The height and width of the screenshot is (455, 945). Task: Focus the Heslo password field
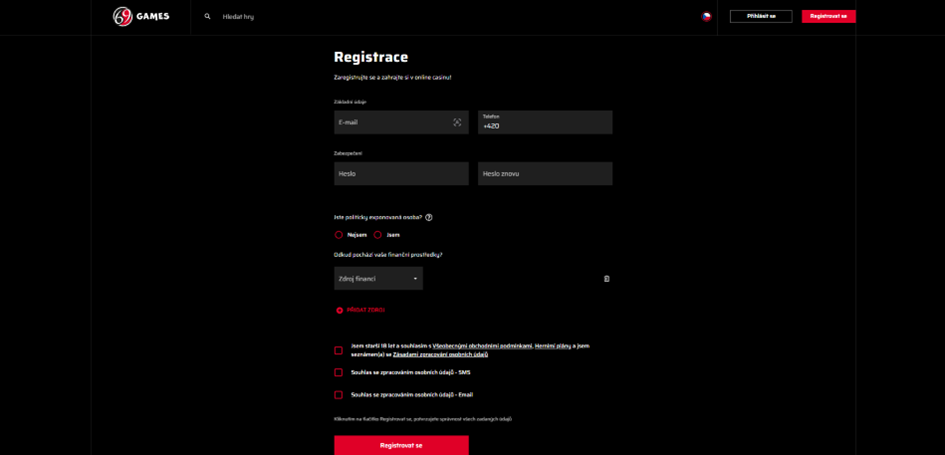[401, 174]
